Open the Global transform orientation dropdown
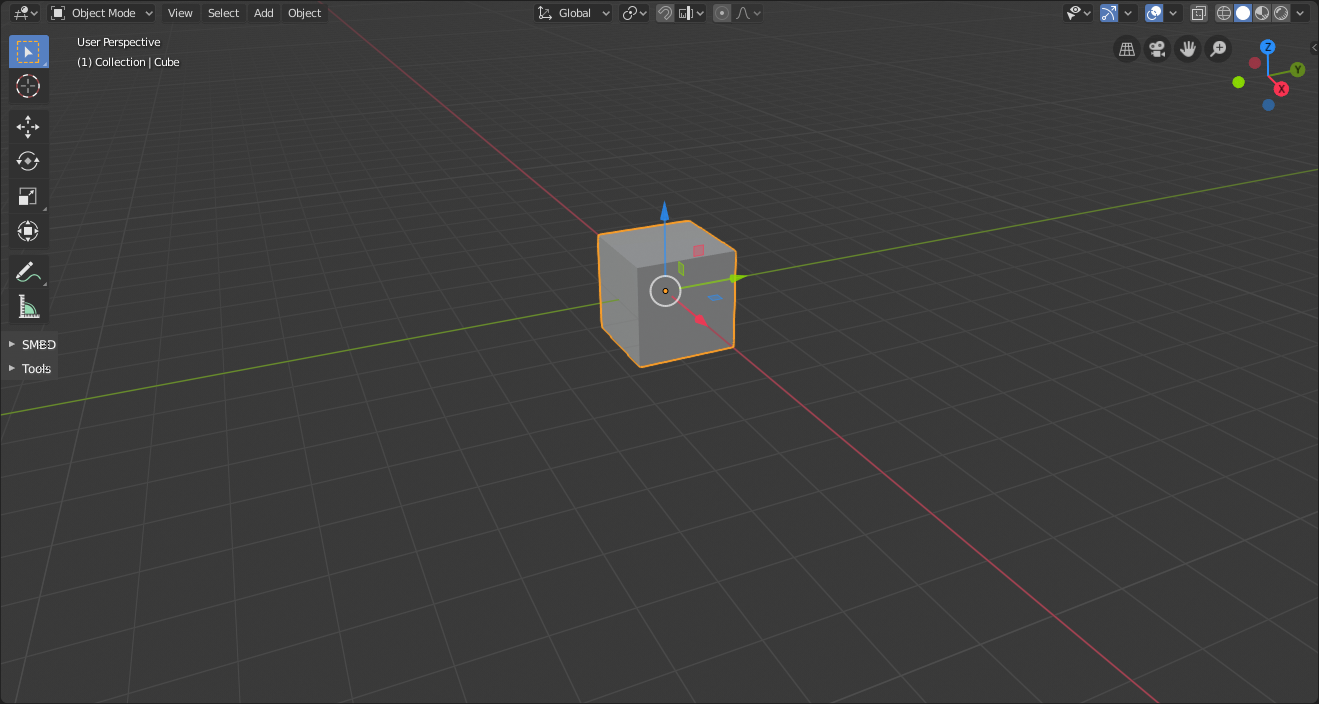1319x704 pixels. pyautogui.click(x=573, y=13)
